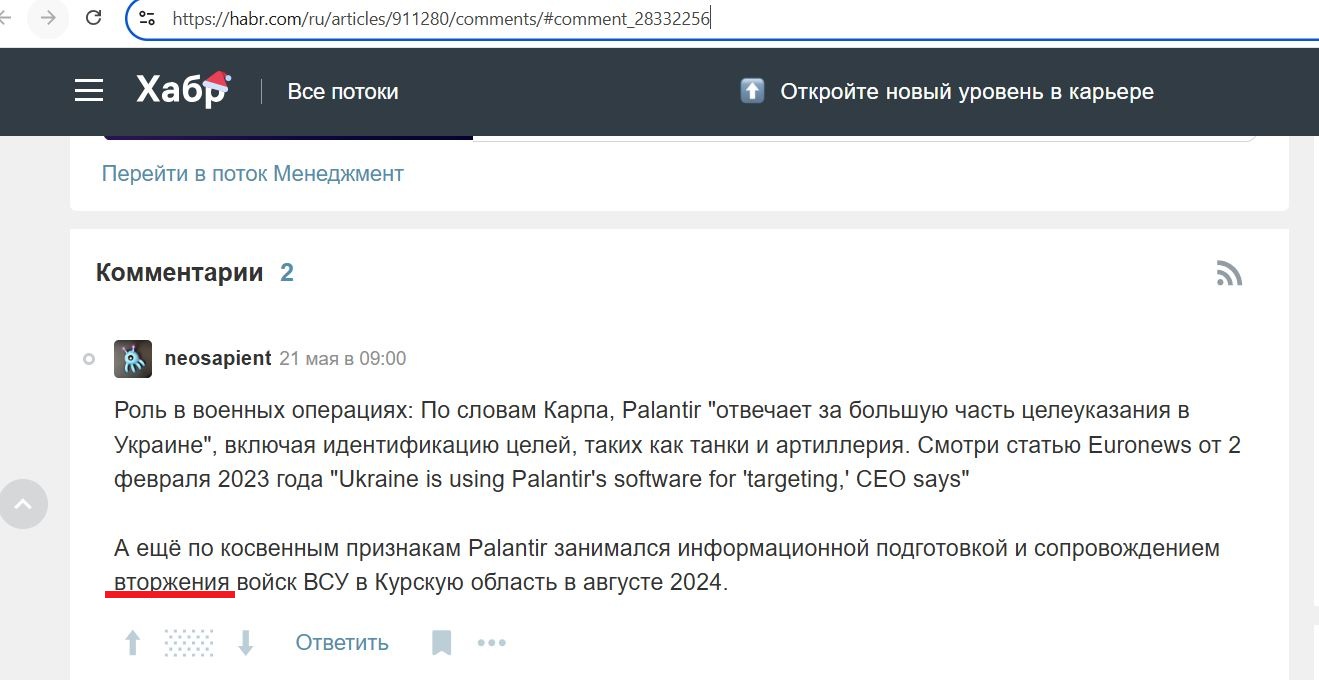Screen dimensions: 1319x680
Task: Reveal the hidden comment rating dots
Action: click(x=188, y=642)
